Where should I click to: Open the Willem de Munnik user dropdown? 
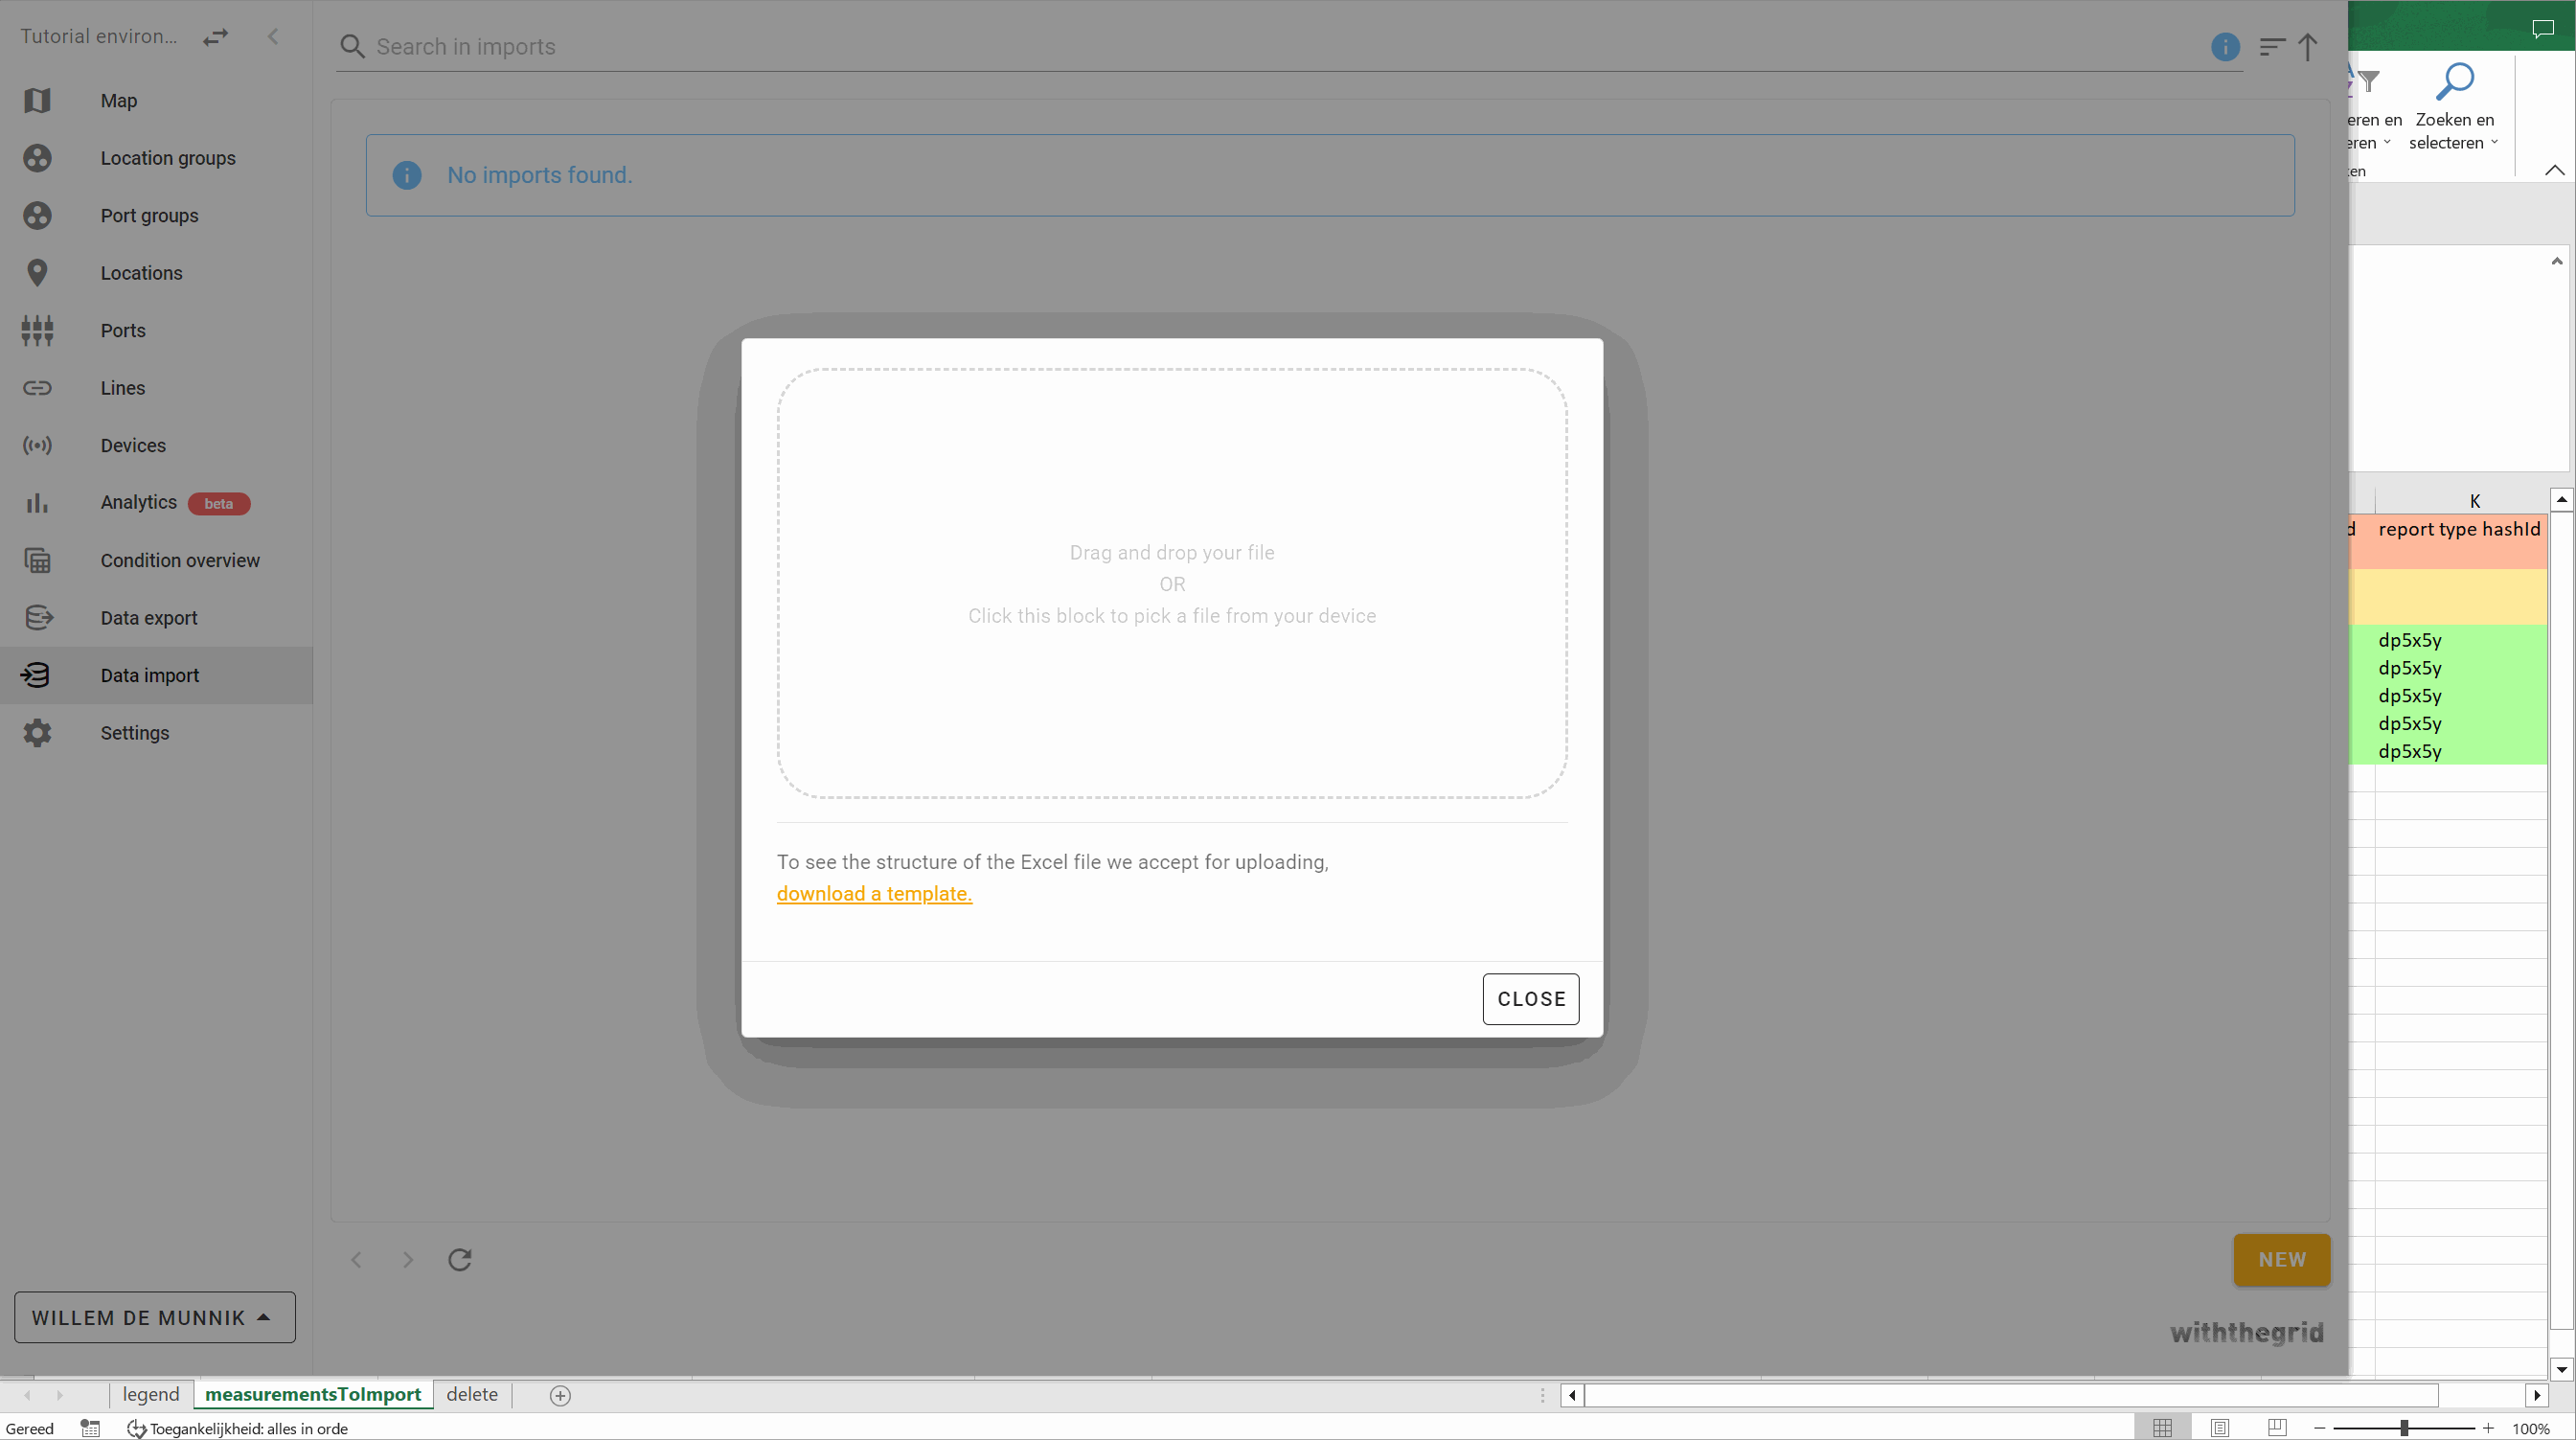click(x=154, y=1318)
